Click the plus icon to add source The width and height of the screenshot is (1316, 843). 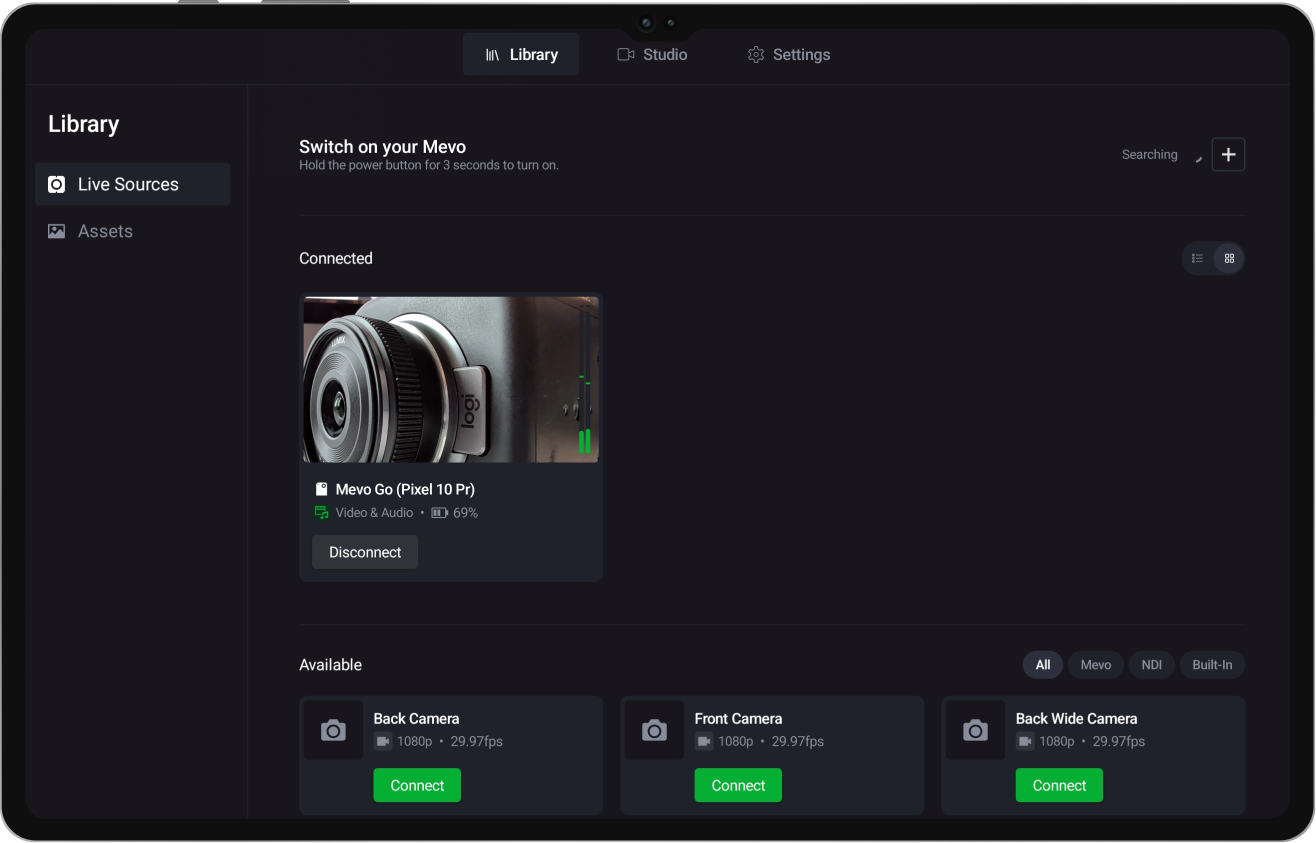click(x=1228, y=155)
